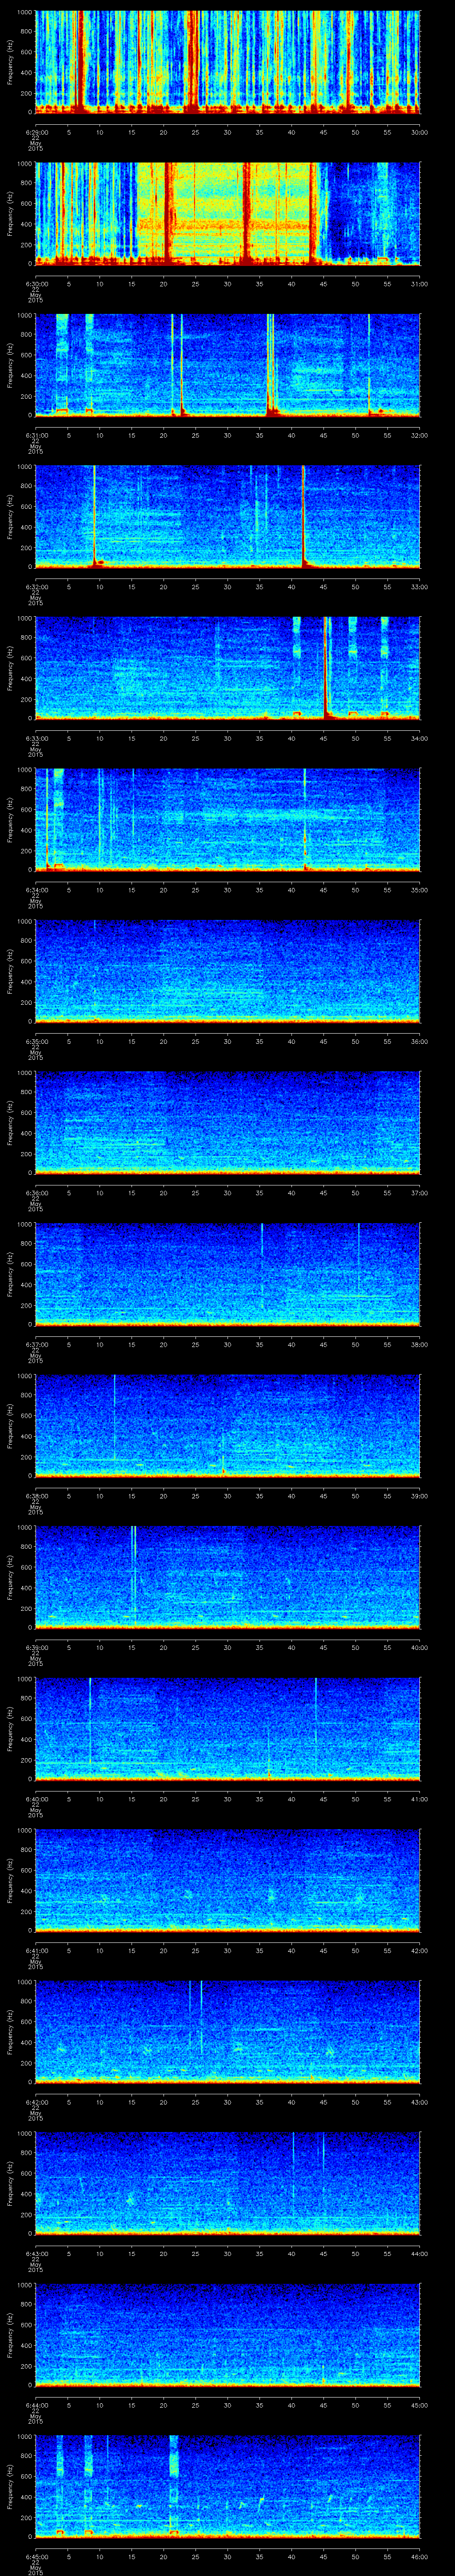The image size is (455, 2576).
Task: Click the 31:00 end time label
Action: [420, 284]
